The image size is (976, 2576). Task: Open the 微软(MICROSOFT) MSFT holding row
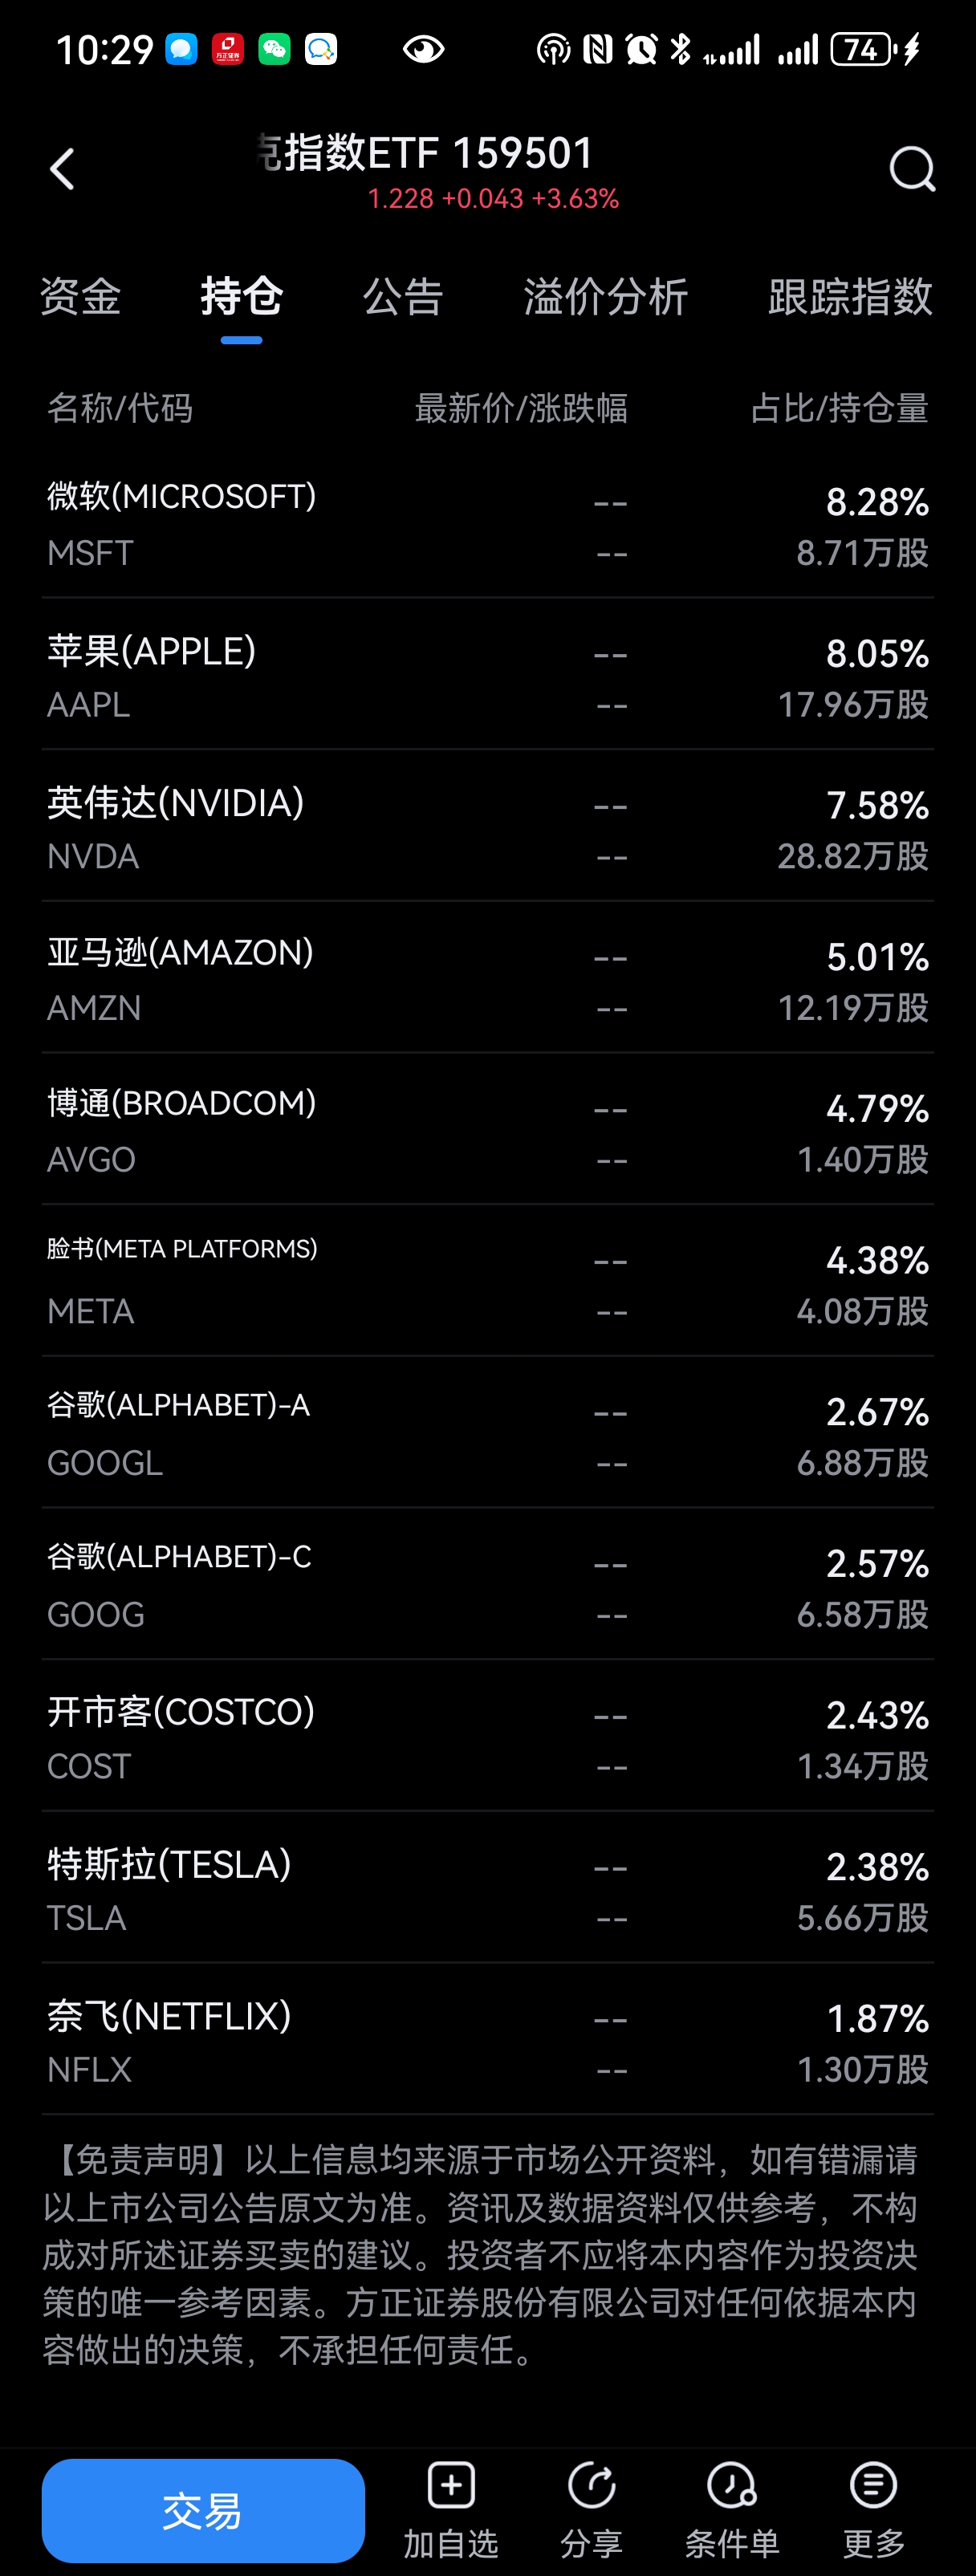[x=488, y=523]
